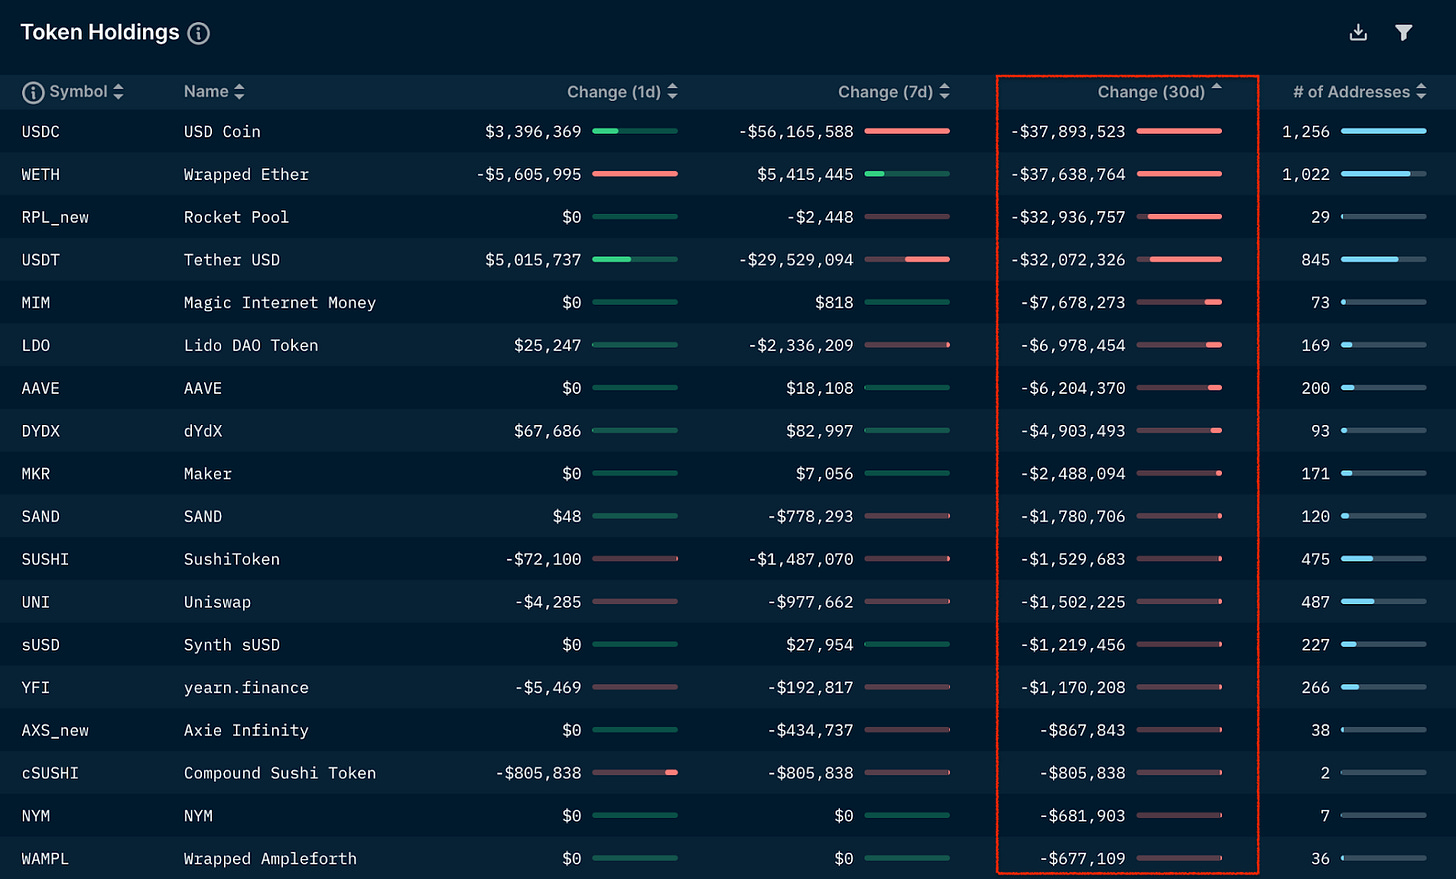Viewport: 1456px width, 879px height.
Task: Click the USDT addresses progress bar
Action: tap(1384, 260)
